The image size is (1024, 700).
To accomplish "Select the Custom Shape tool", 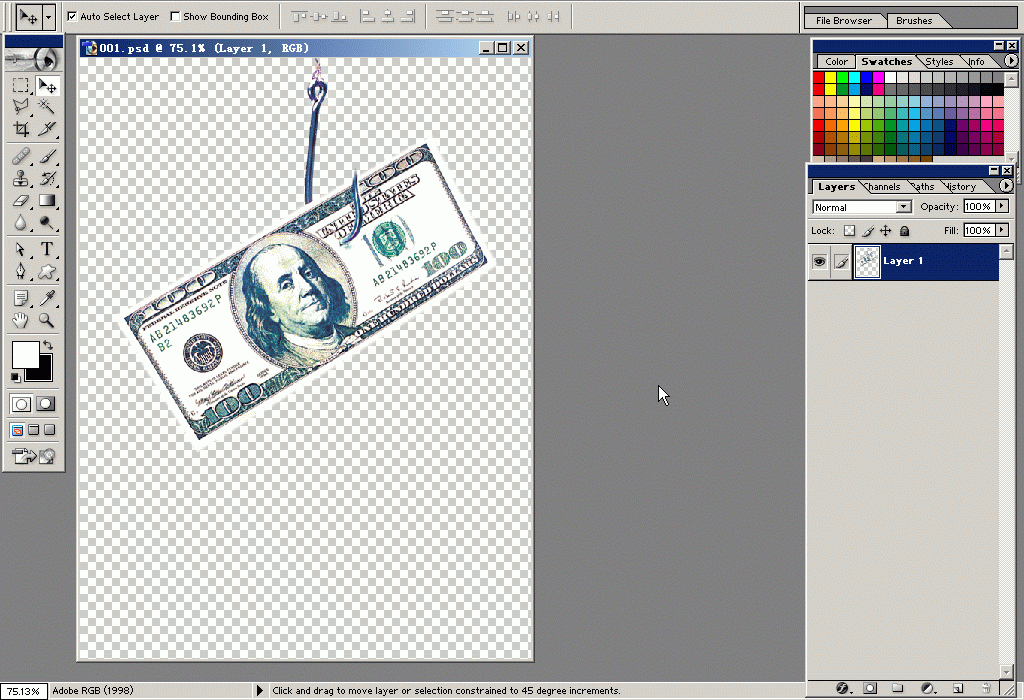I will click(x=47, y=271).
